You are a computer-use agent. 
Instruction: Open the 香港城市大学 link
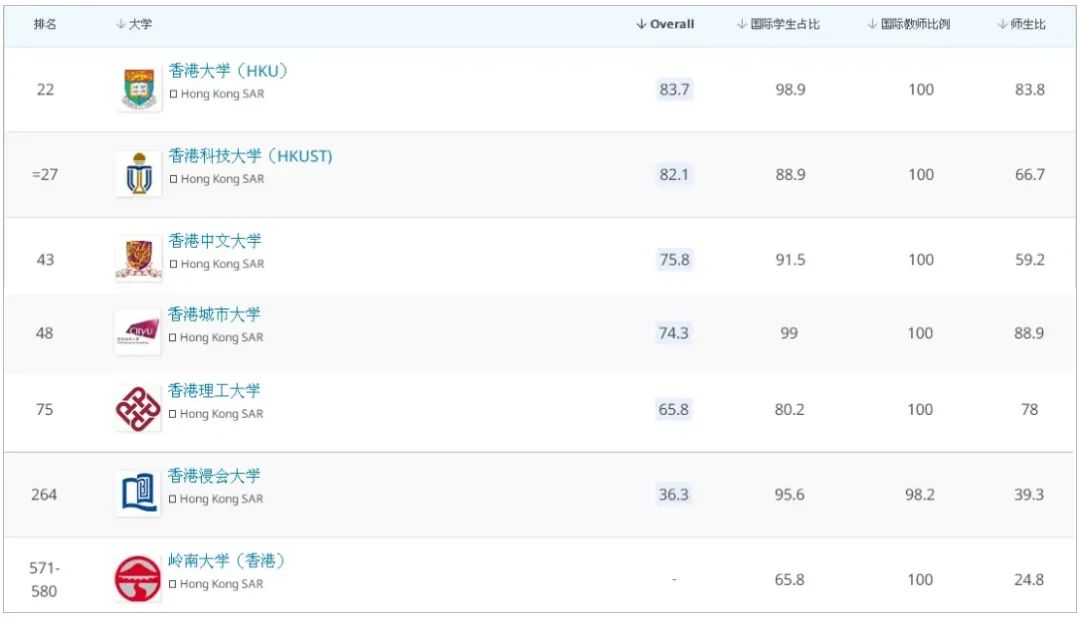[214, 315]
